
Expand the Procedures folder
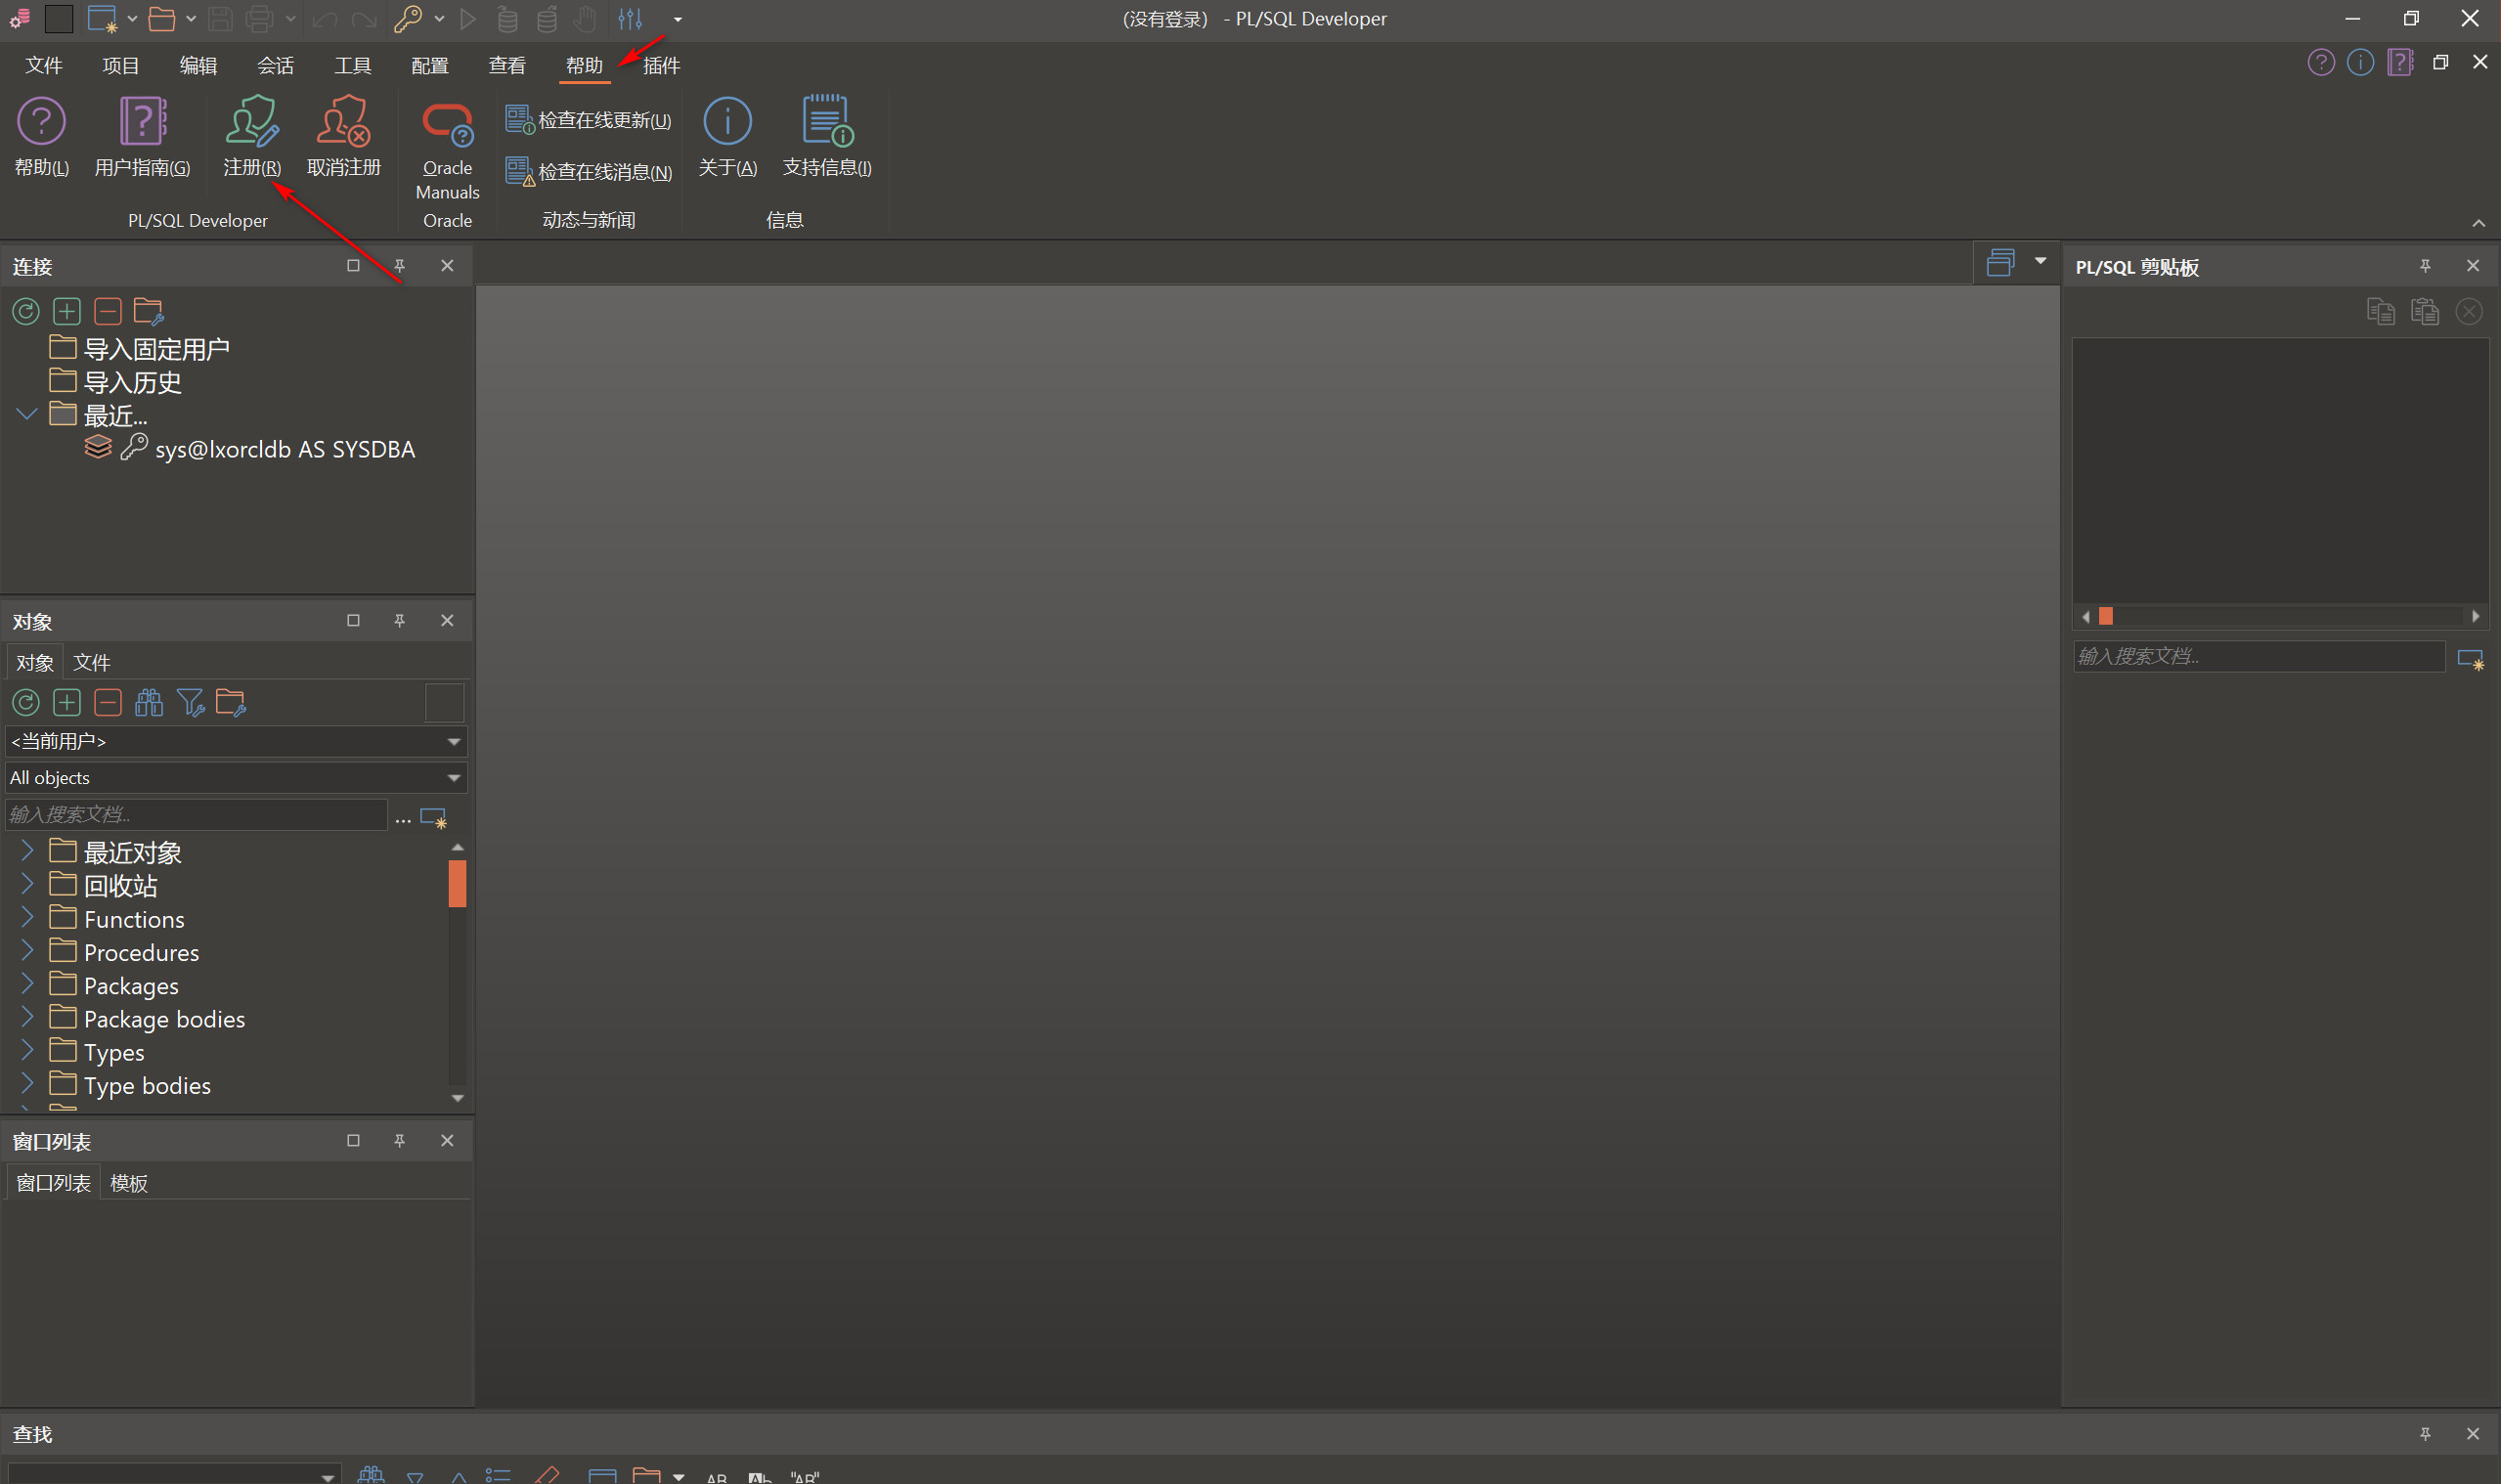(27, 951)
